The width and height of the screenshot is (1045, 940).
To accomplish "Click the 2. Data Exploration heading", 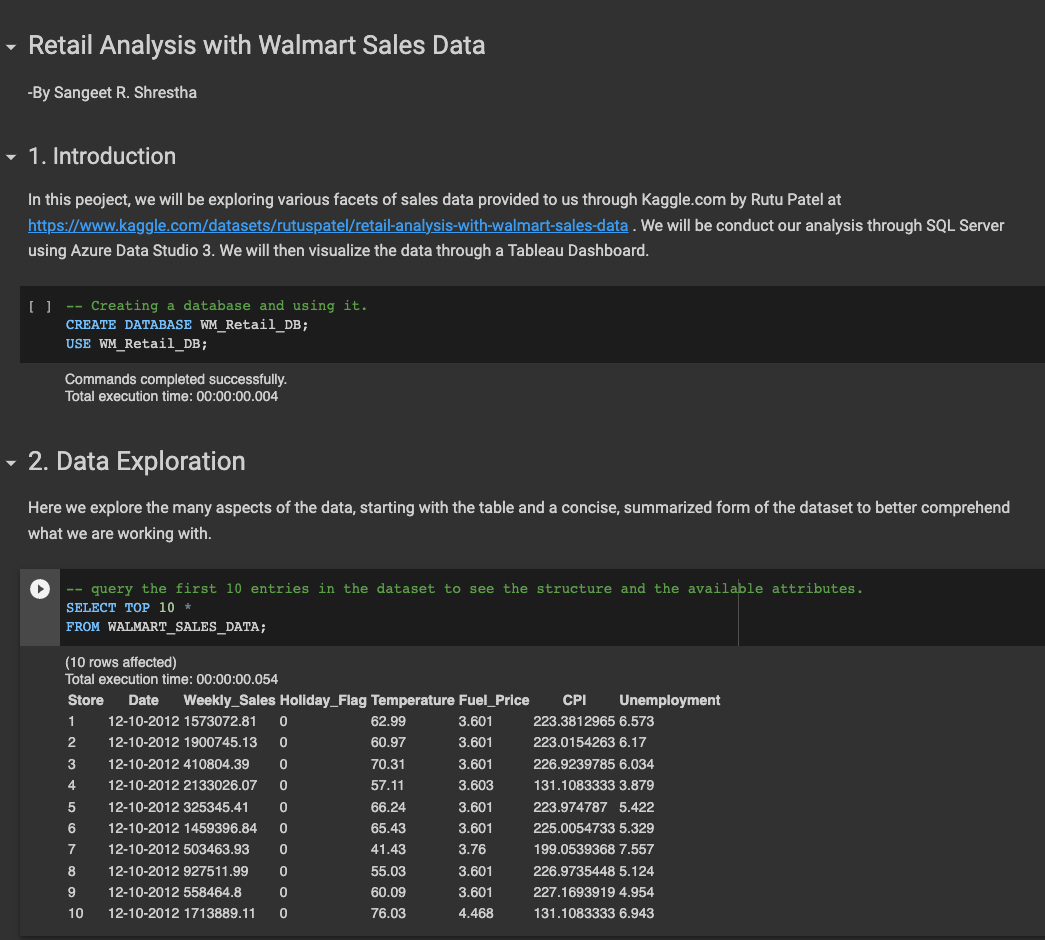I will 137,461.
